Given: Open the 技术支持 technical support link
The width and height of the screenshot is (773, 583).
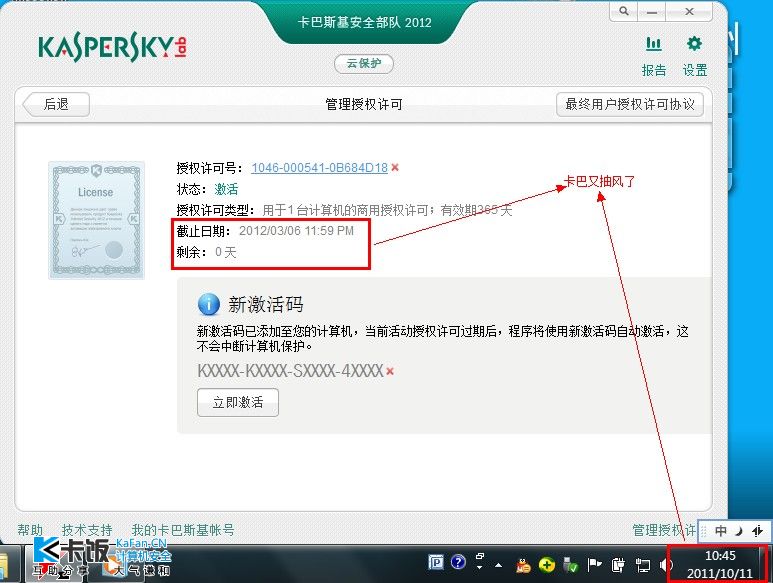Looking at the screenshot, I should (87, 530).
